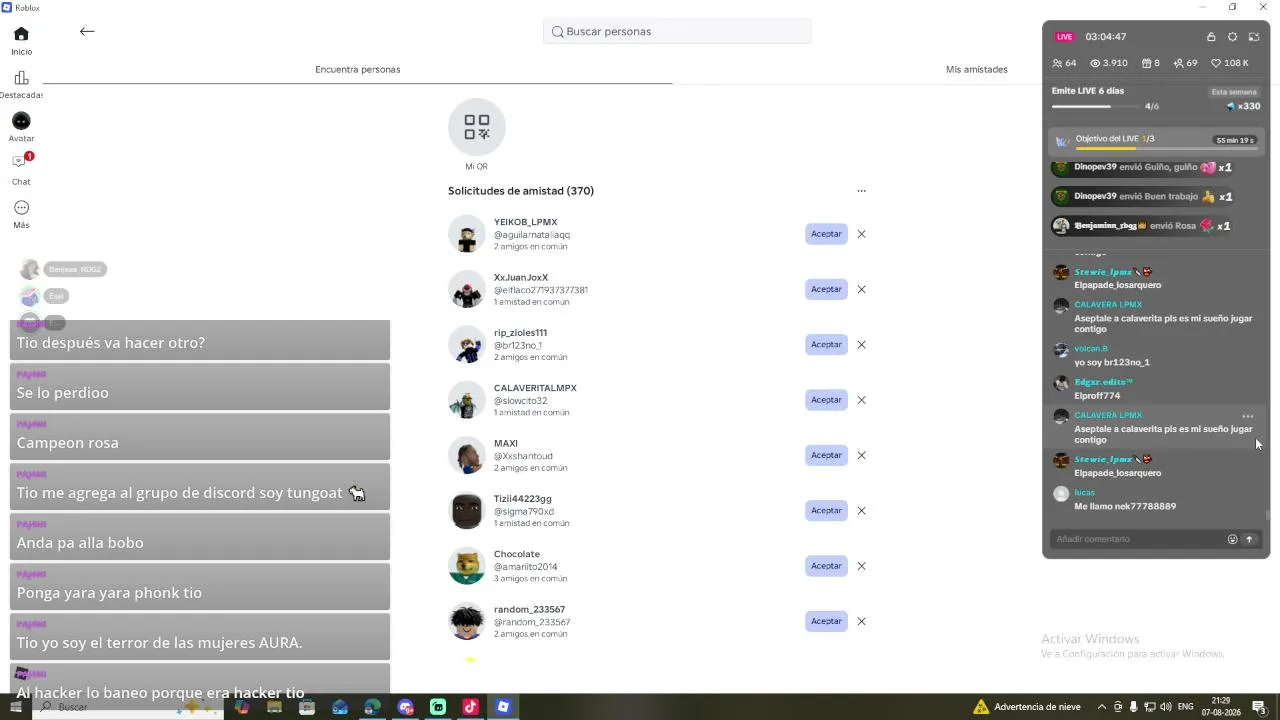Image resolution: width=1280 pixels, height=720 pixels.
Task: Go back with the left arrow
Action: (87, 31)
